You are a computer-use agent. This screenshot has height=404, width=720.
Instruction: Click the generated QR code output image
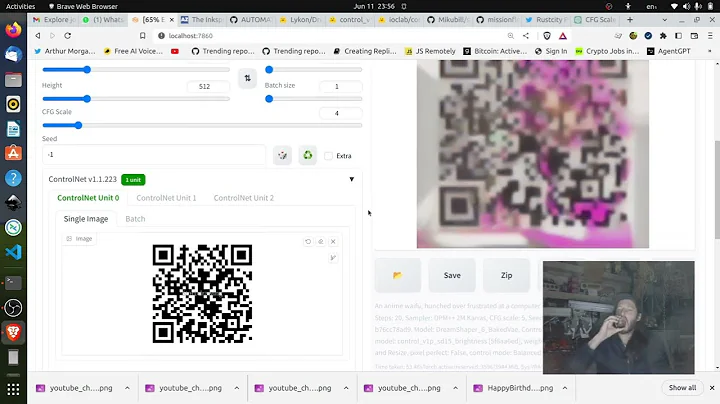[x=533, y=154]
